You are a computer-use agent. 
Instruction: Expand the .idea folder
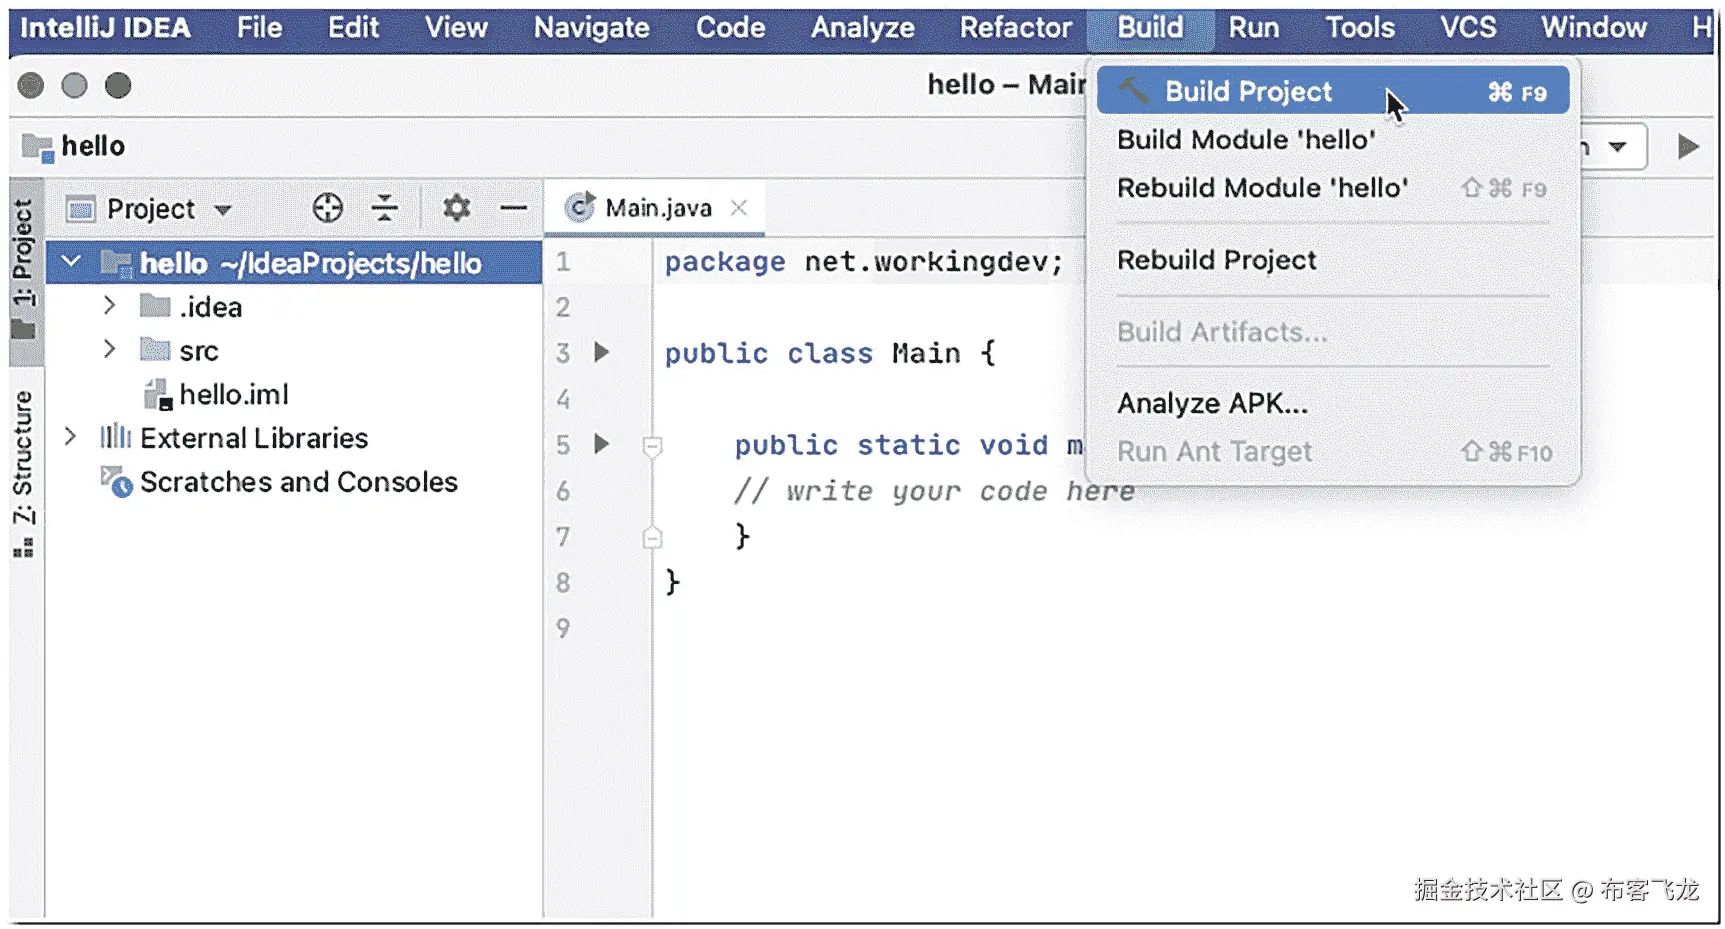point(110,306)
